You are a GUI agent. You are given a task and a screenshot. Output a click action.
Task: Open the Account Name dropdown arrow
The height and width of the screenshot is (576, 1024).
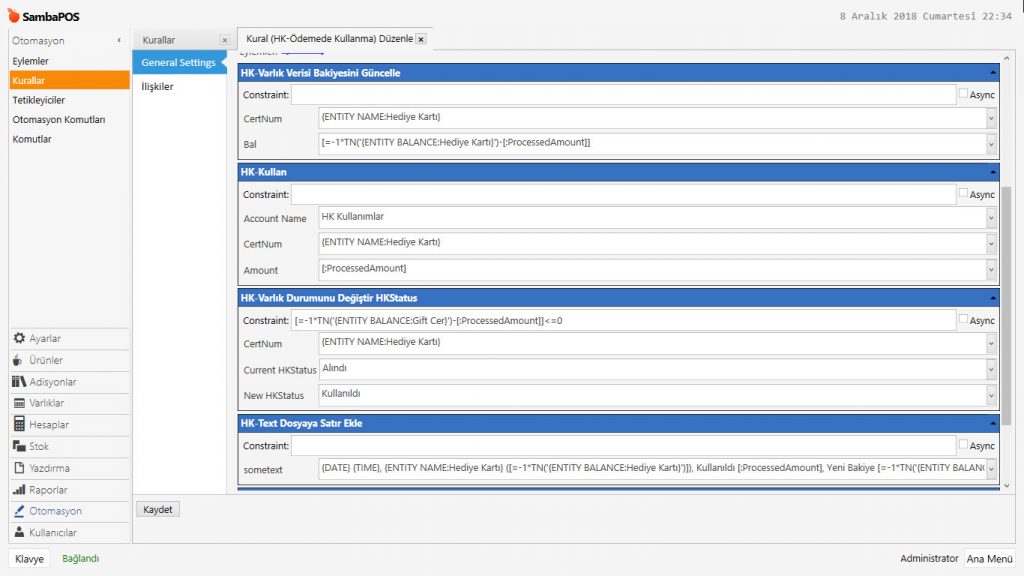(x=991, y=218)
